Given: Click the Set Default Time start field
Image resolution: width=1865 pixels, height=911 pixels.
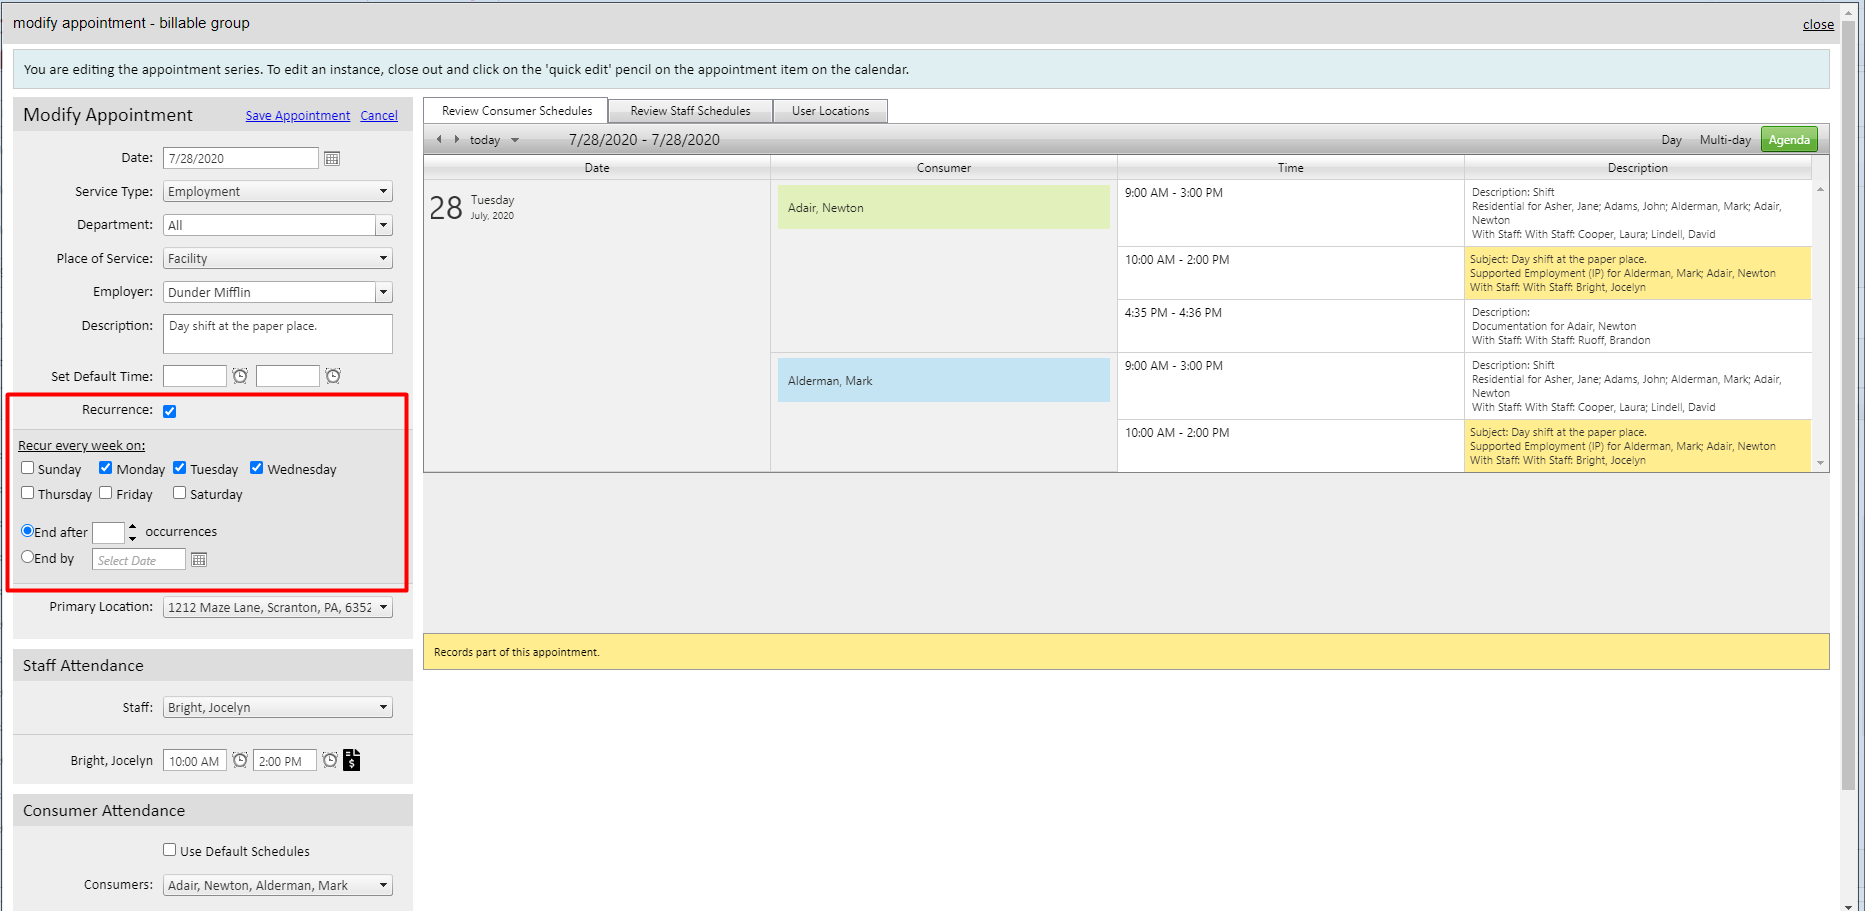Looking at the screenshot, I should click(x=195, y=376).
